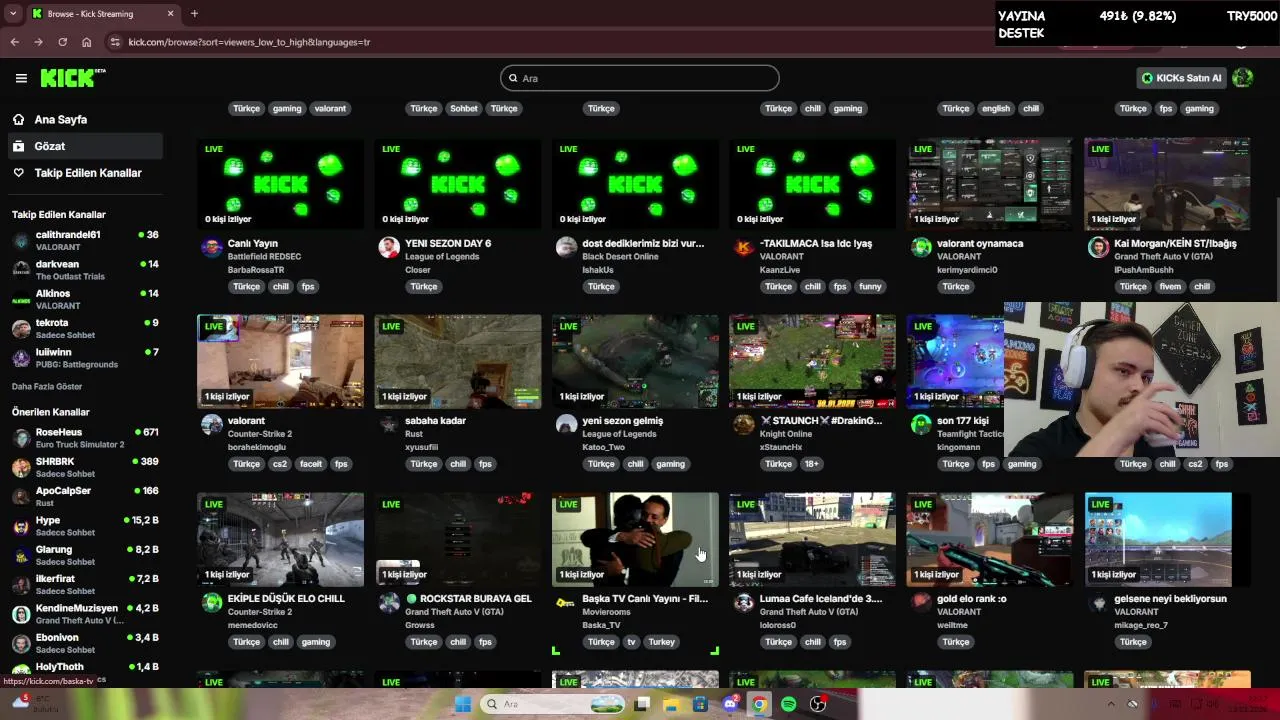Open followed channel luiiwinn

(85, 358)
